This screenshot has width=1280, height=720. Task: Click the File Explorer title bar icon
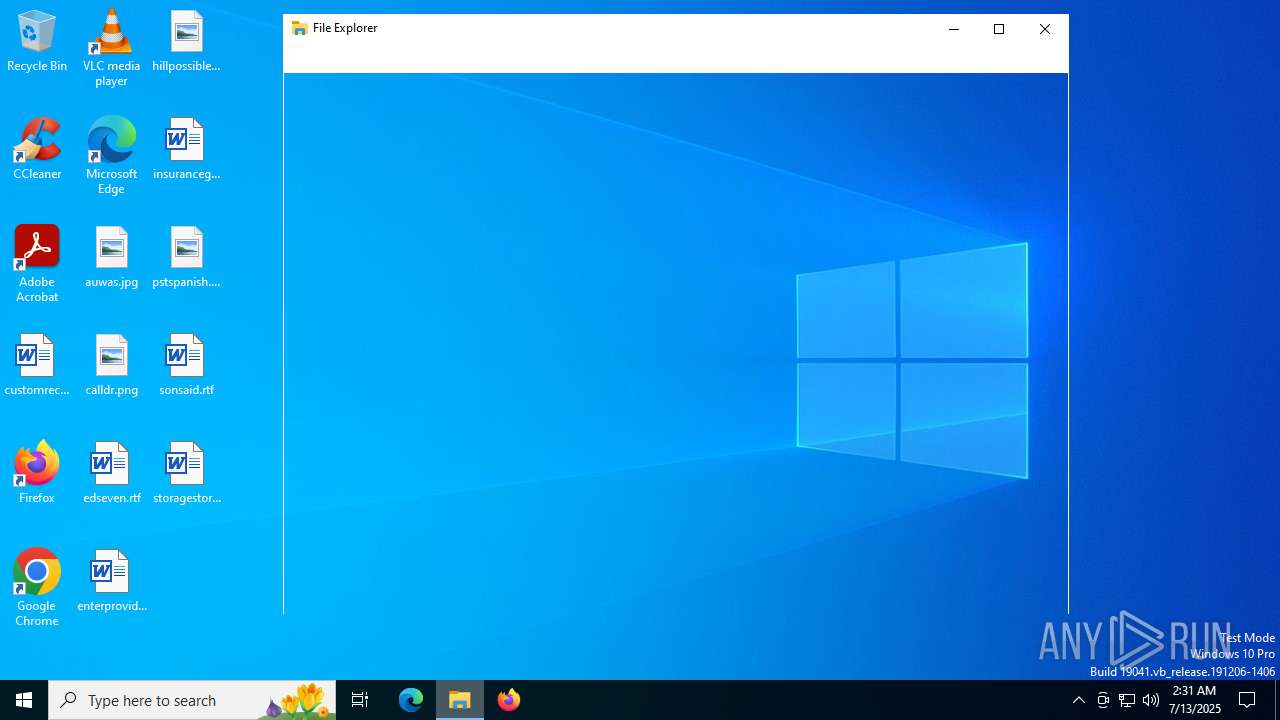coord(299,28)
